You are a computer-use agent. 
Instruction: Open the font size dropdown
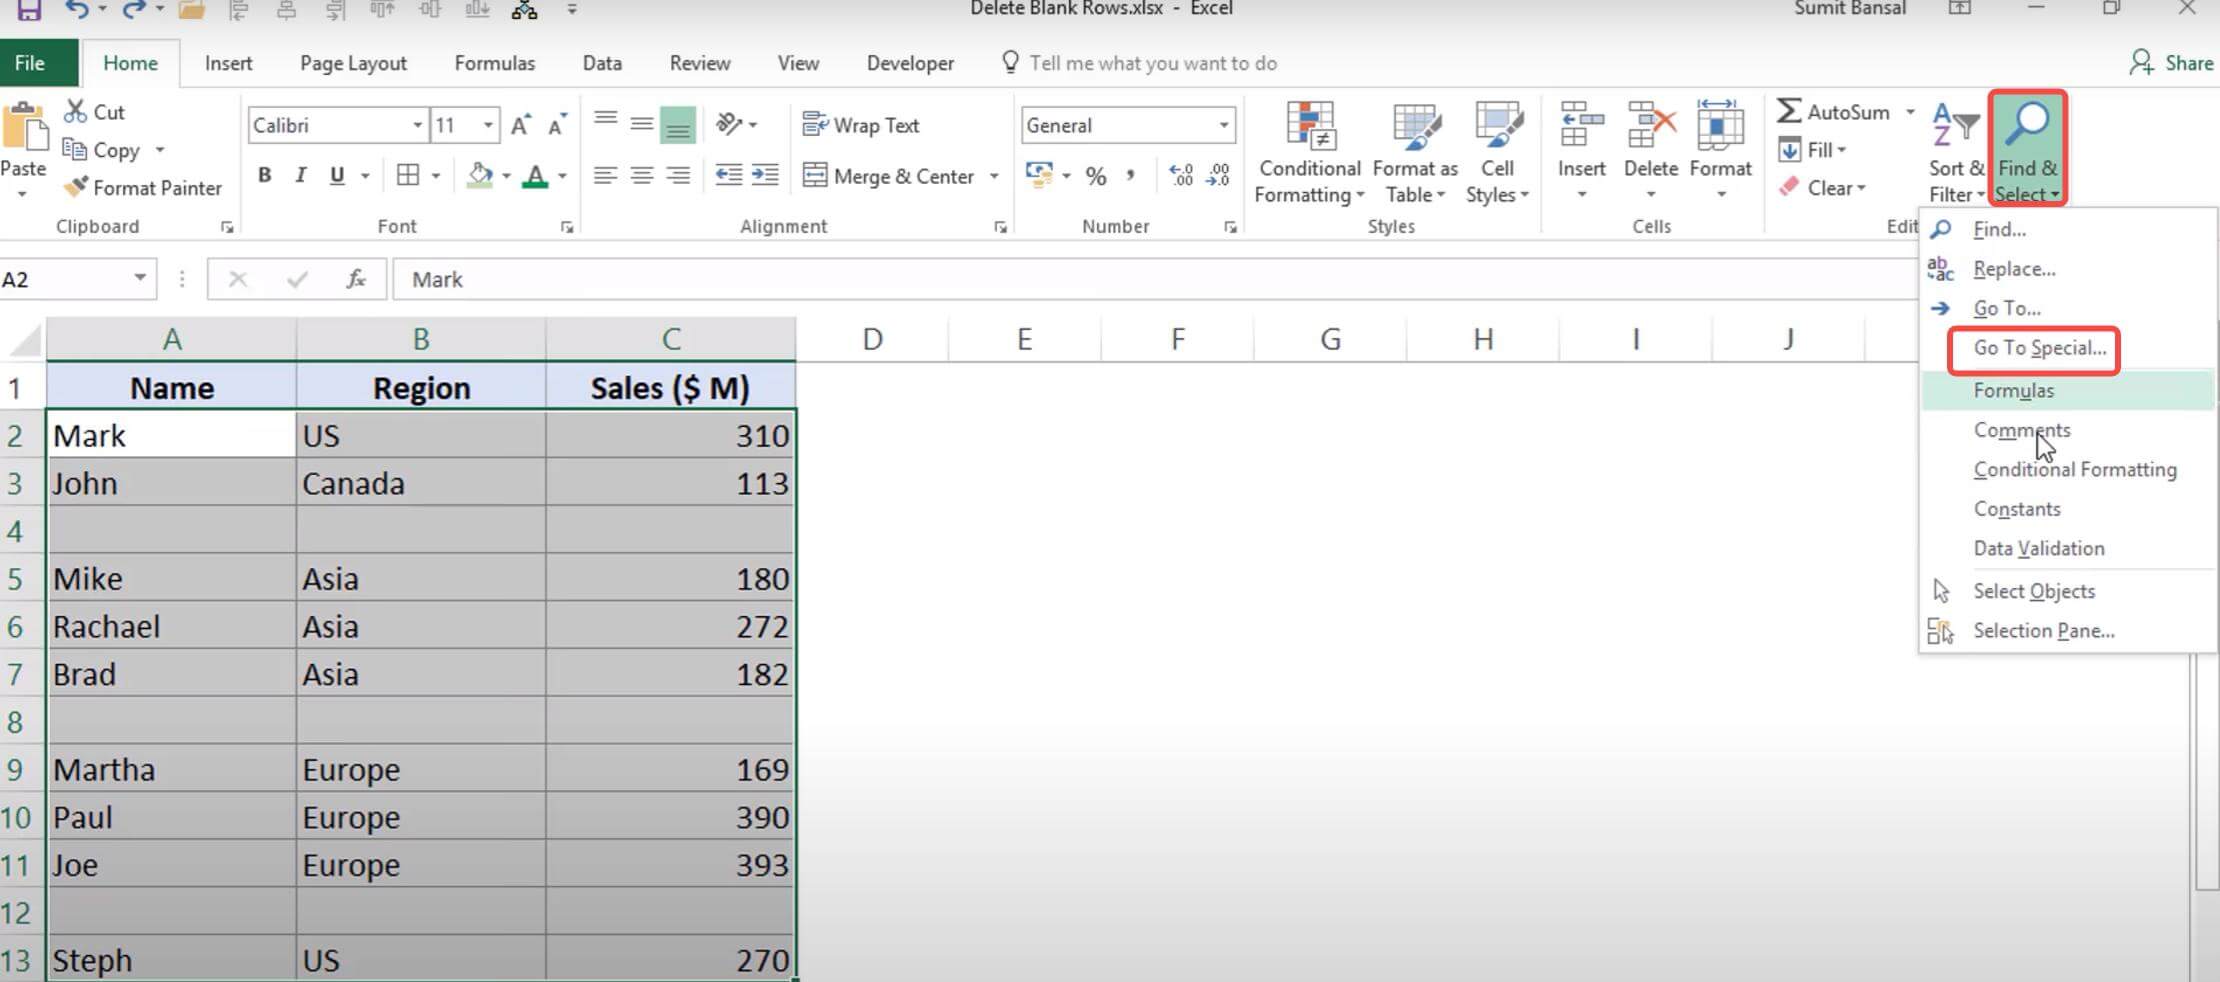coord(489,125)
